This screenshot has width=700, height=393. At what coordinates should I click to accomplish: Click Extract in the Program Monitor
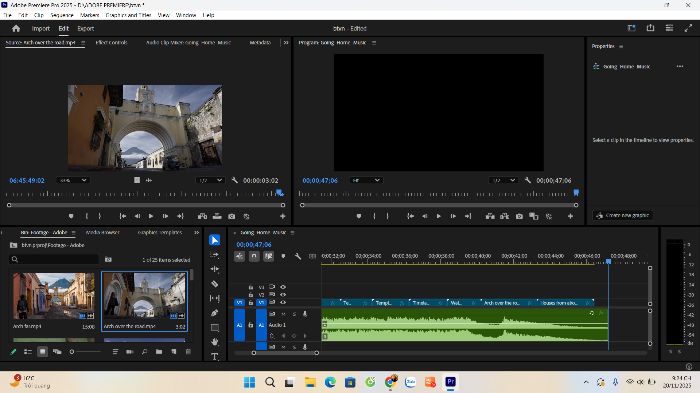pos(504,216)
